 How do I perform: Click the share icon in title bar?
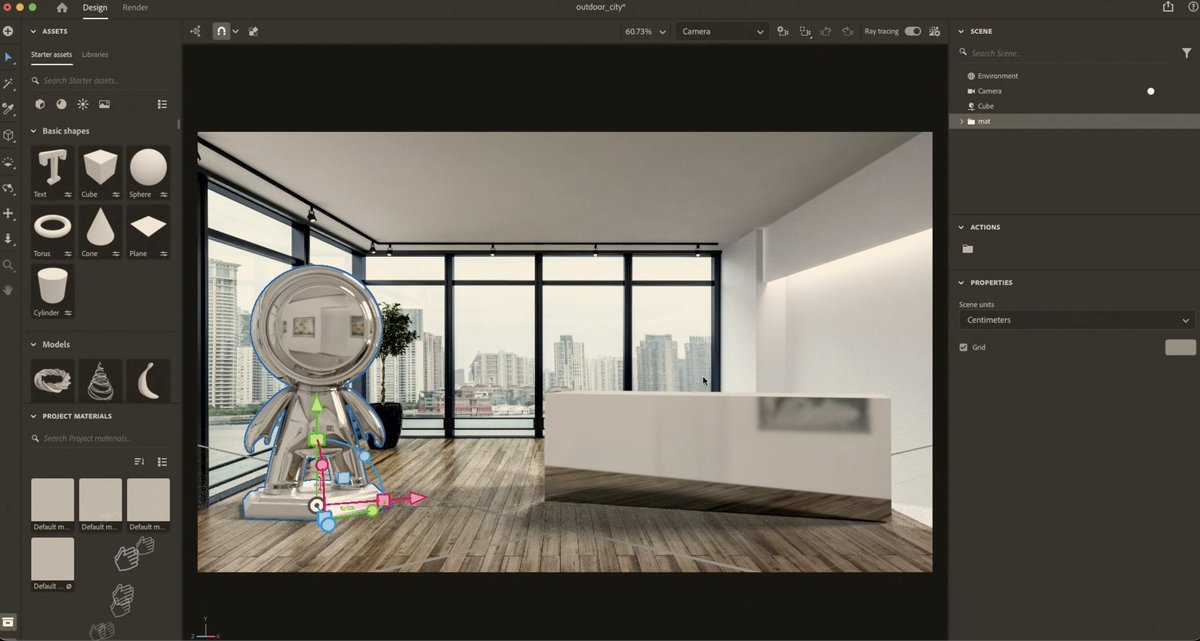[1168, 7]
